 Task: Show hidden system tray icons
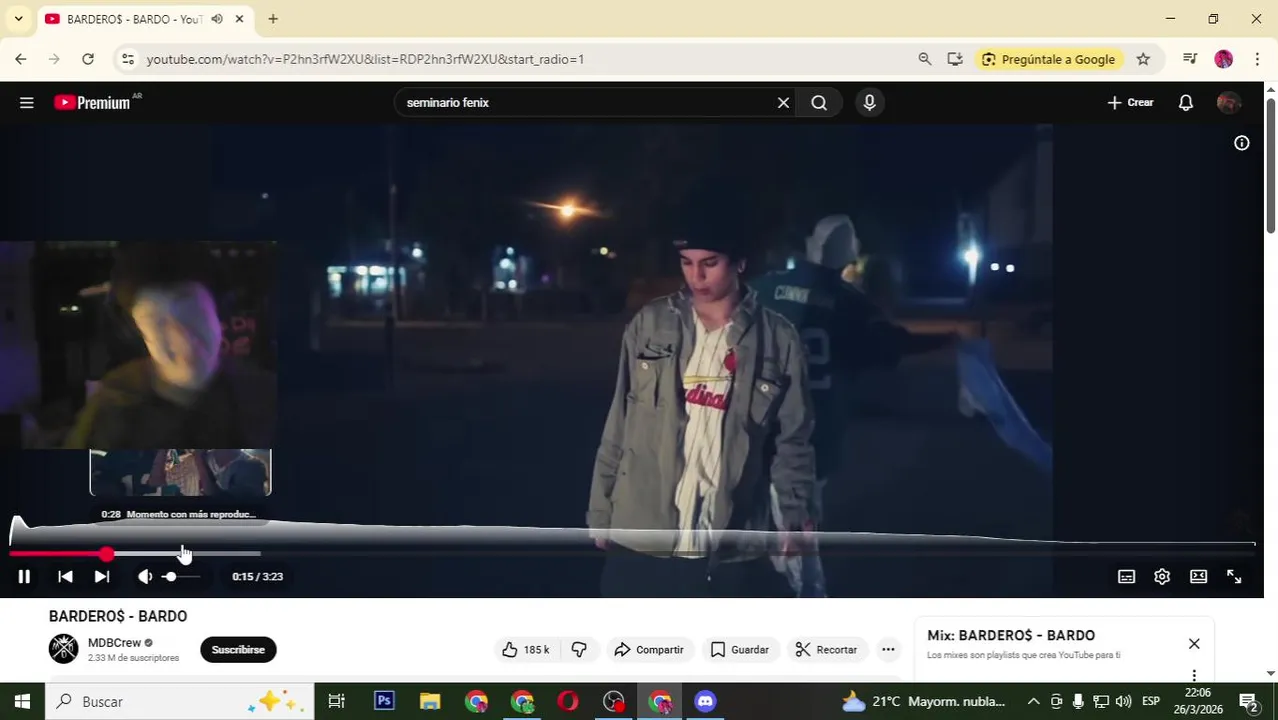1033,701
